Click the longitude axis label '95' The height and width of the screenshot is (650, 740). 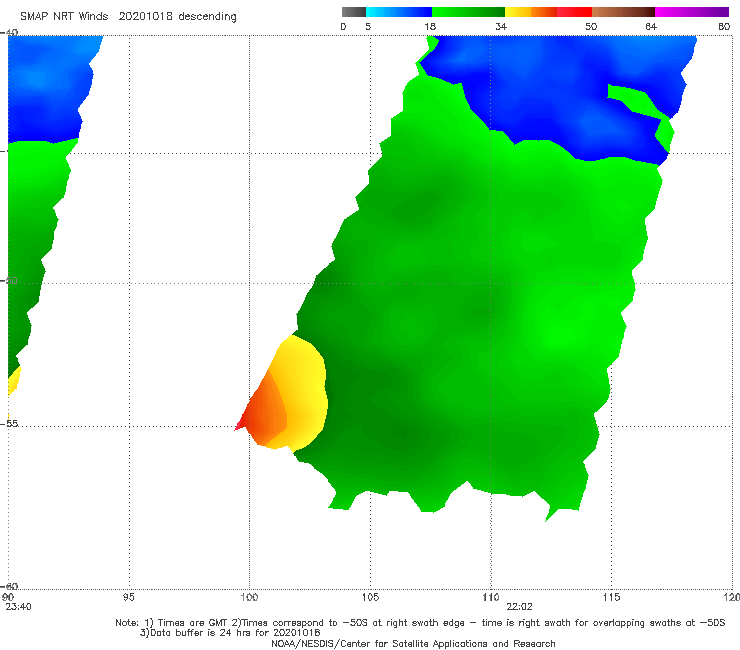pos(128,598)
